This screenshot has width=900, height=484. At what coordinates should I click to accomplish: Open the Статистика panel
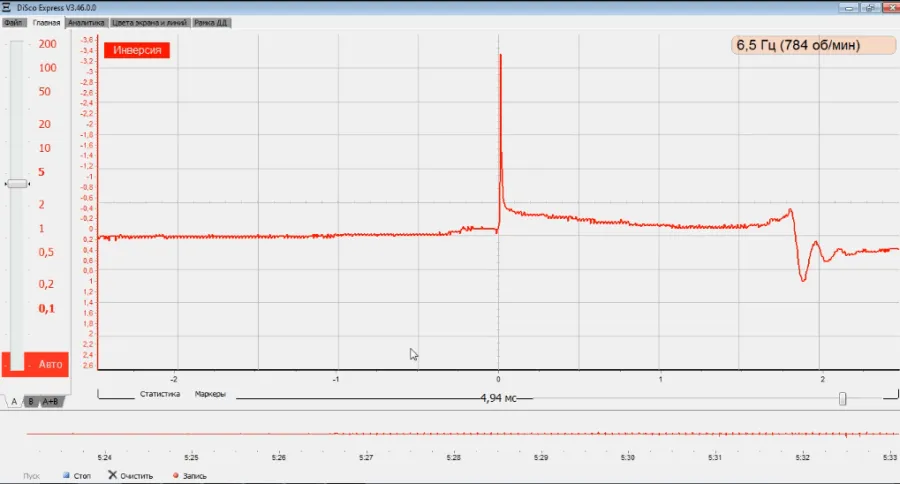[160, 394]
